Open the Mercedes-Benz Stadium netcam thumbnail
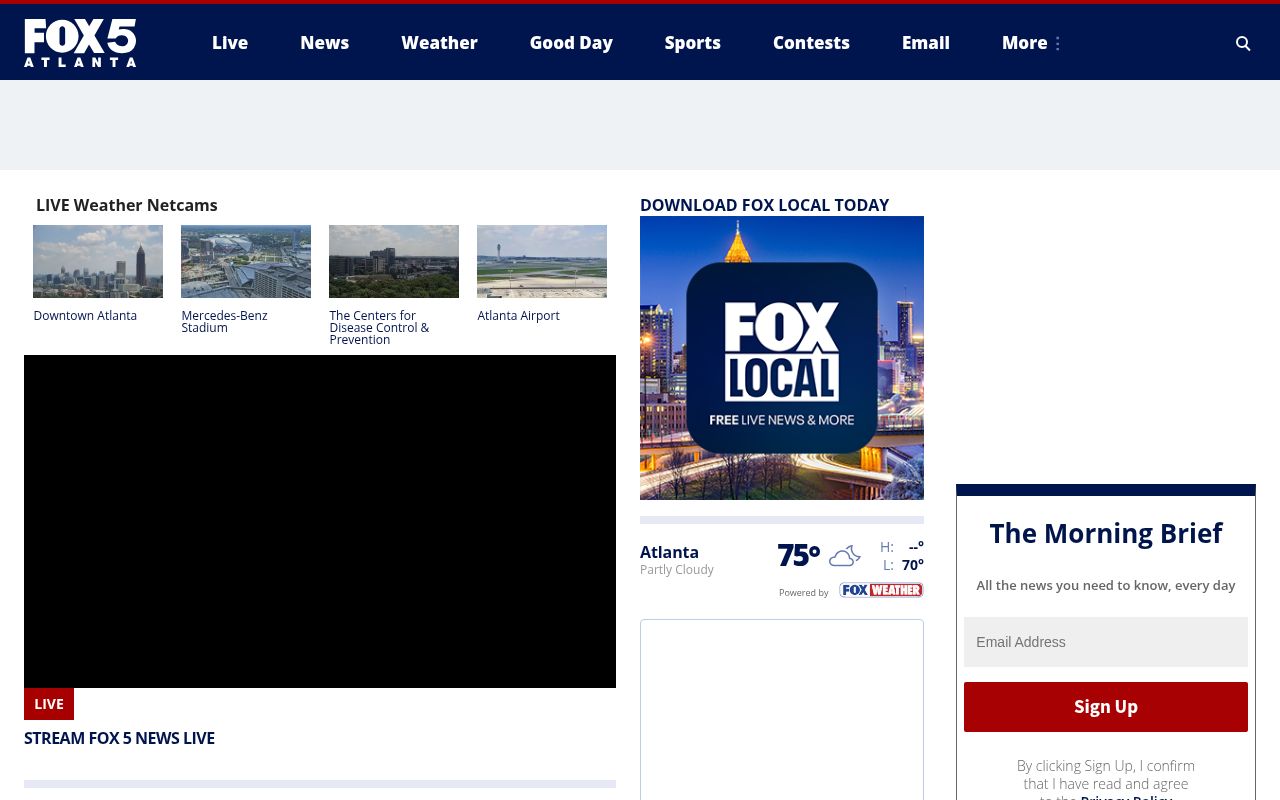 pos(246,261)
